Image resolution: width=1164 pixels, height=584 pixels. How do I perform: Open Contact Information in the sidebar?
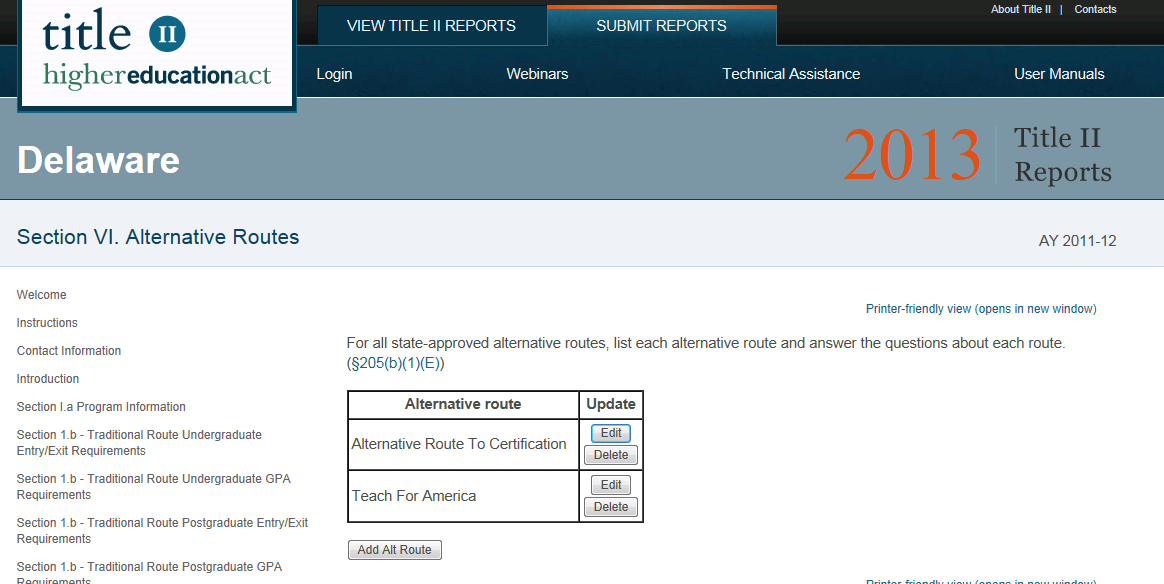pos(69,351)
